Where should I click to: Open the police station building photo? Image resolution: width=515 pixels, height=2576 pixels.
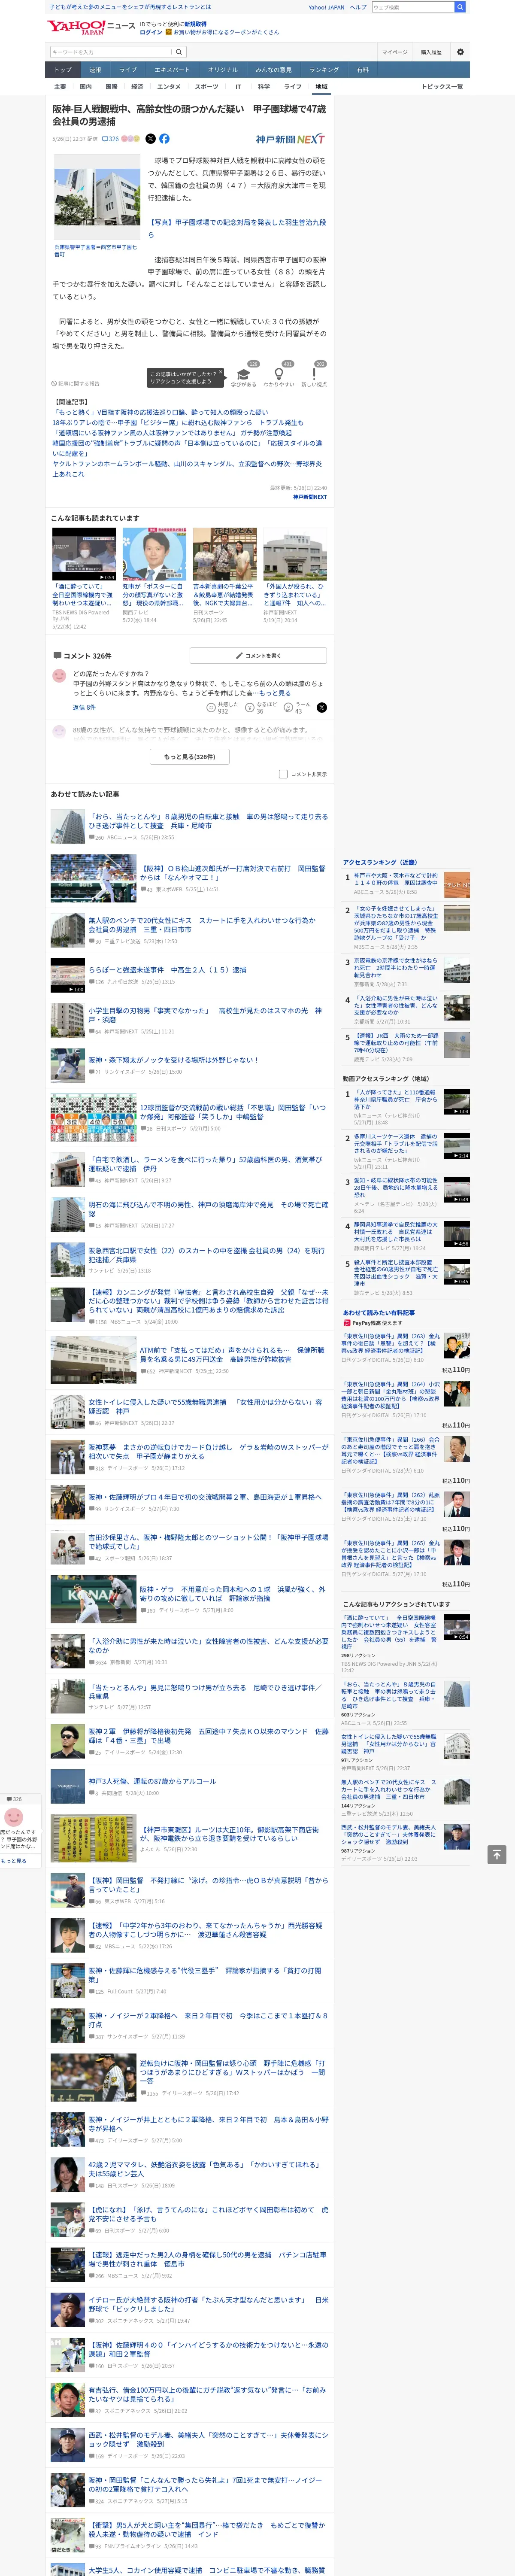click(97, 197)
